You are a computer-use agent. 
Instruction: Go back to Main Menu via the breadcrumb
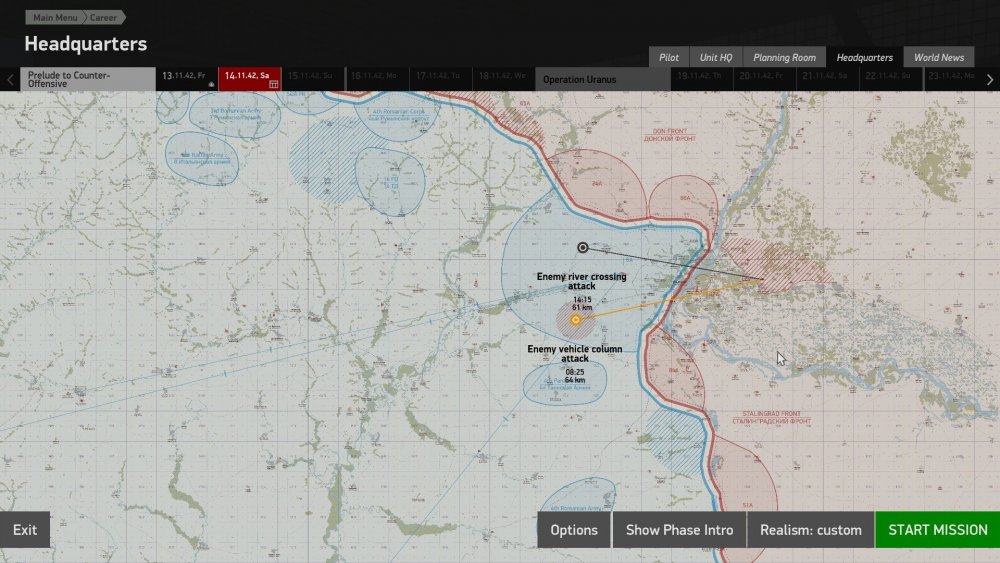(55, 18)
